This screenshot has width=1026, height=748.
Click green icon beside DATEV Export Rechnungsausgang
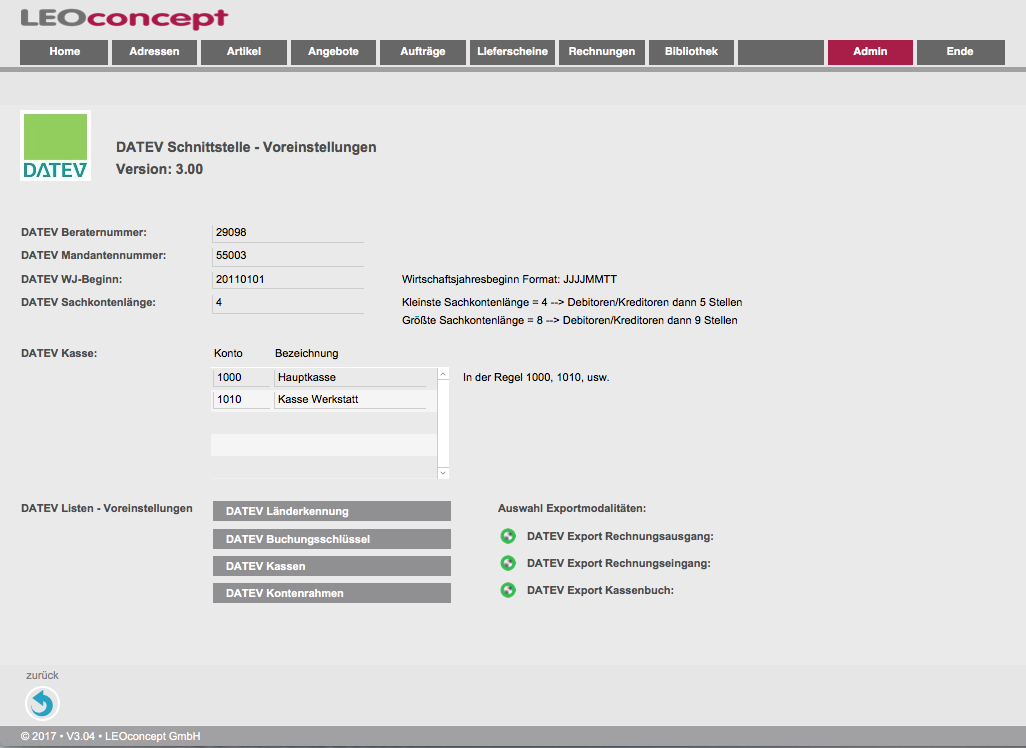508,536
